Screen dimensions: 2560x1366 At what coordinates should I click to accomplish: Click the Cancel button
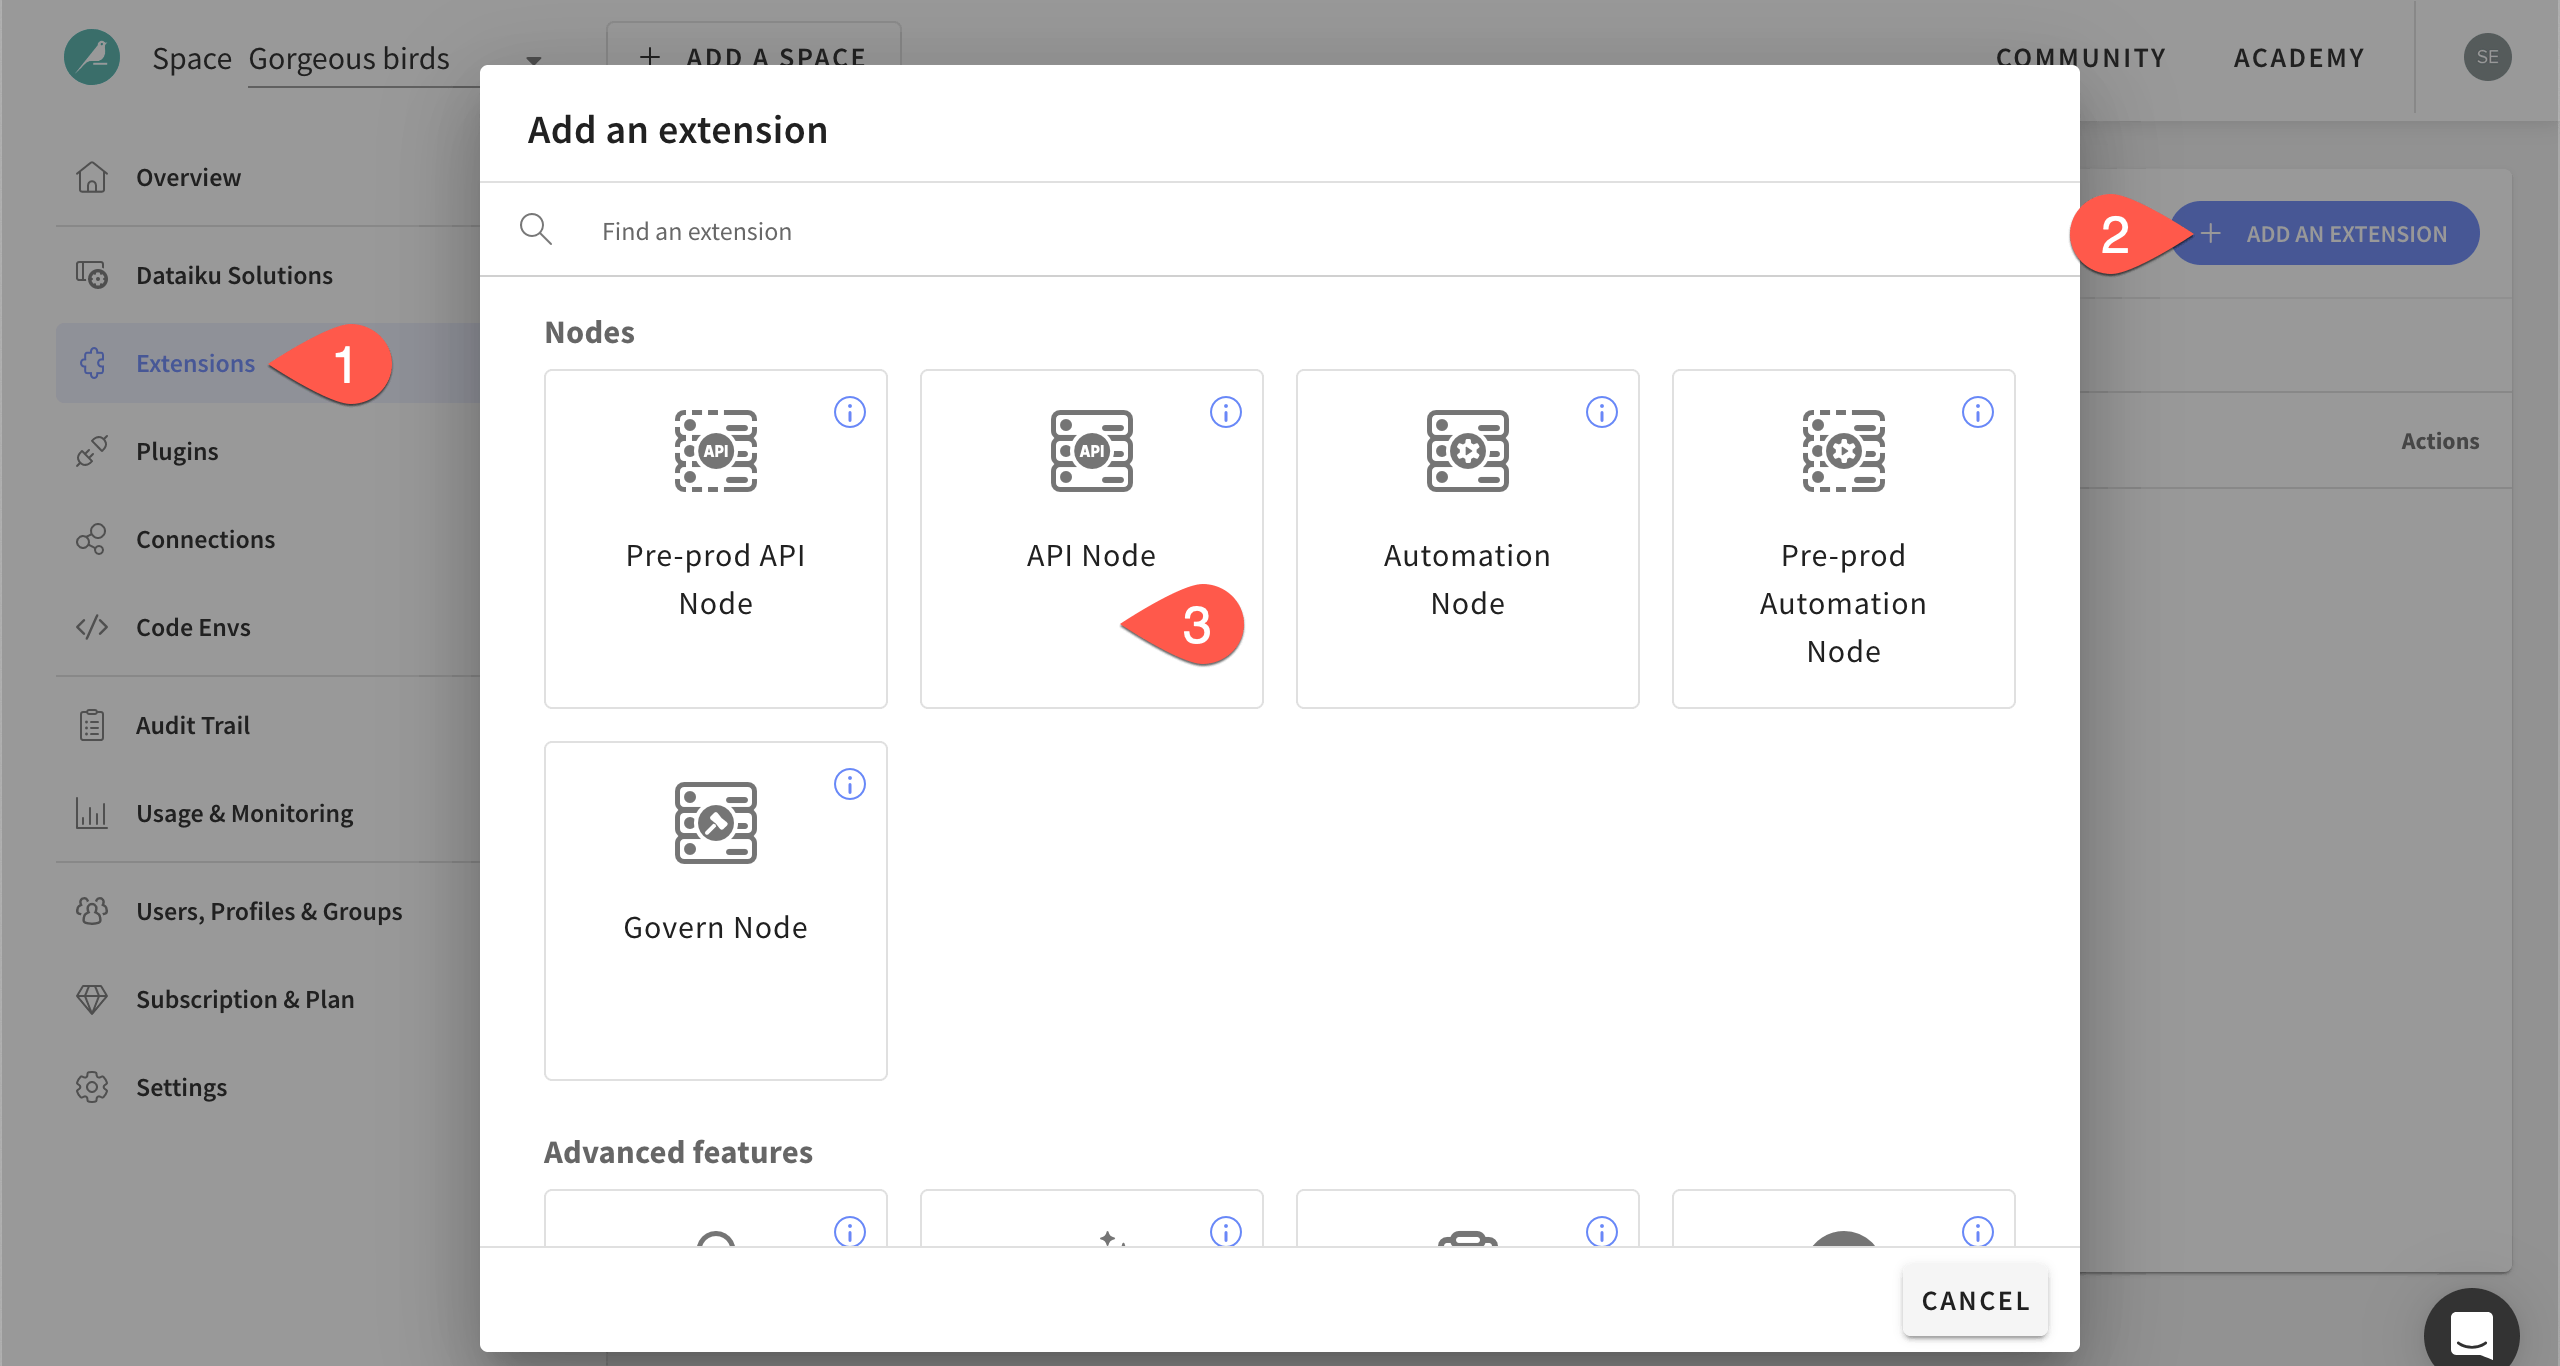[1974, 1300]
